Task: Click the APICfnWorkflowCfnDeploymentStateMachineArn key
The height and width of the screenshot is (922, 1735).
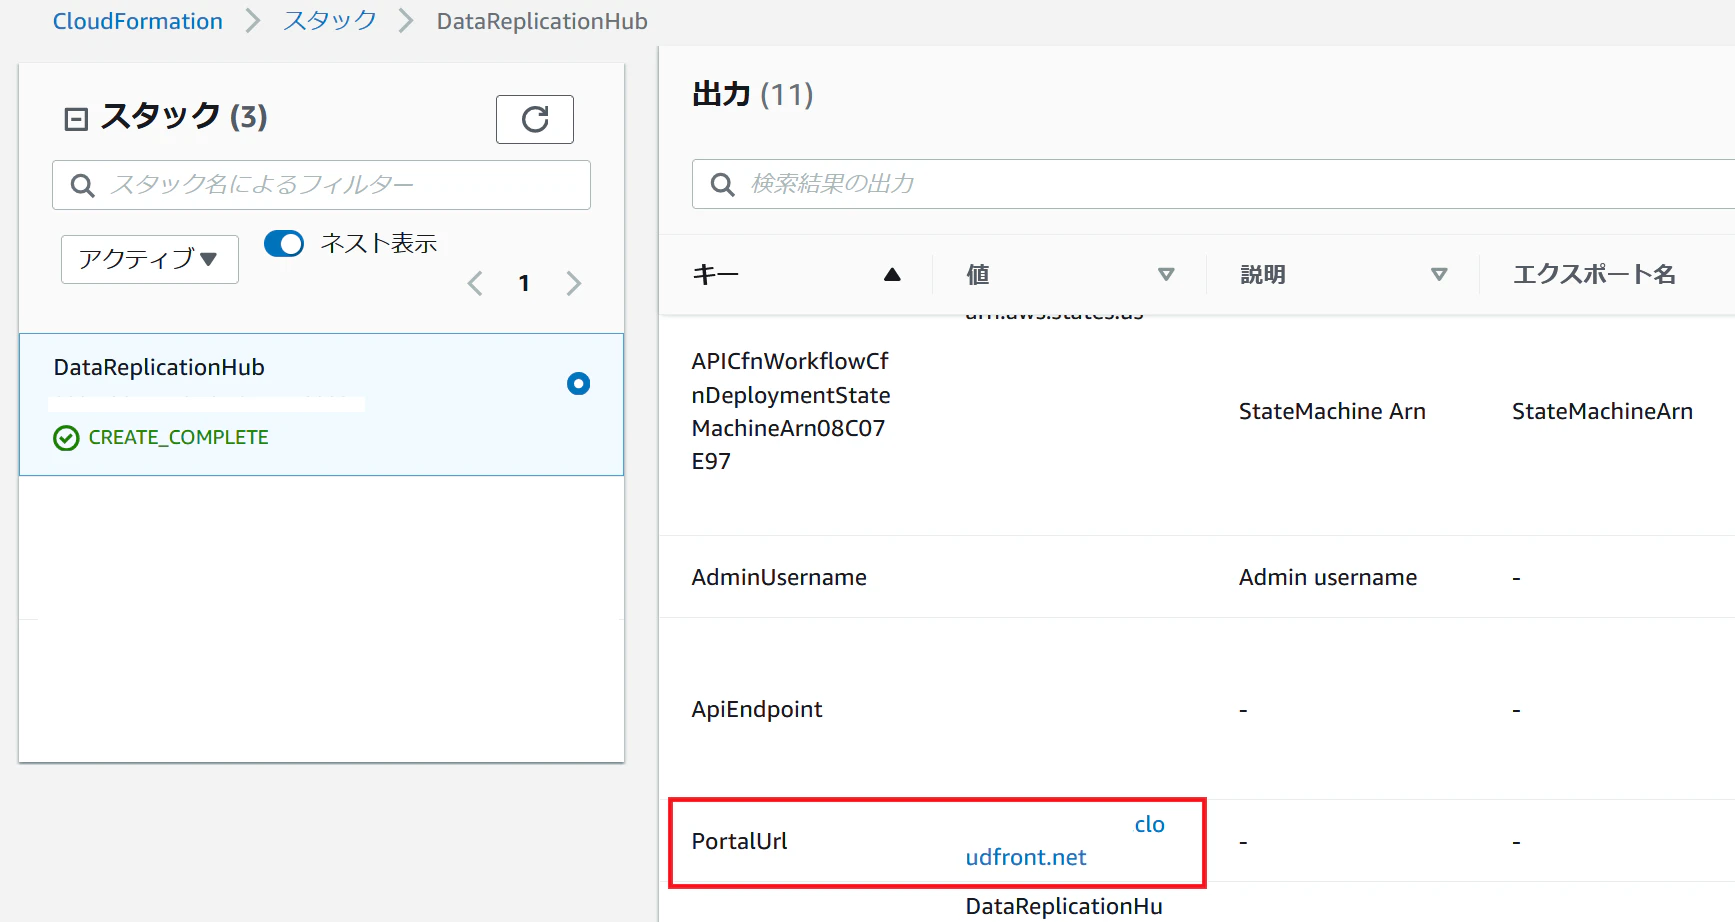Action: click(x=791, y=411)
